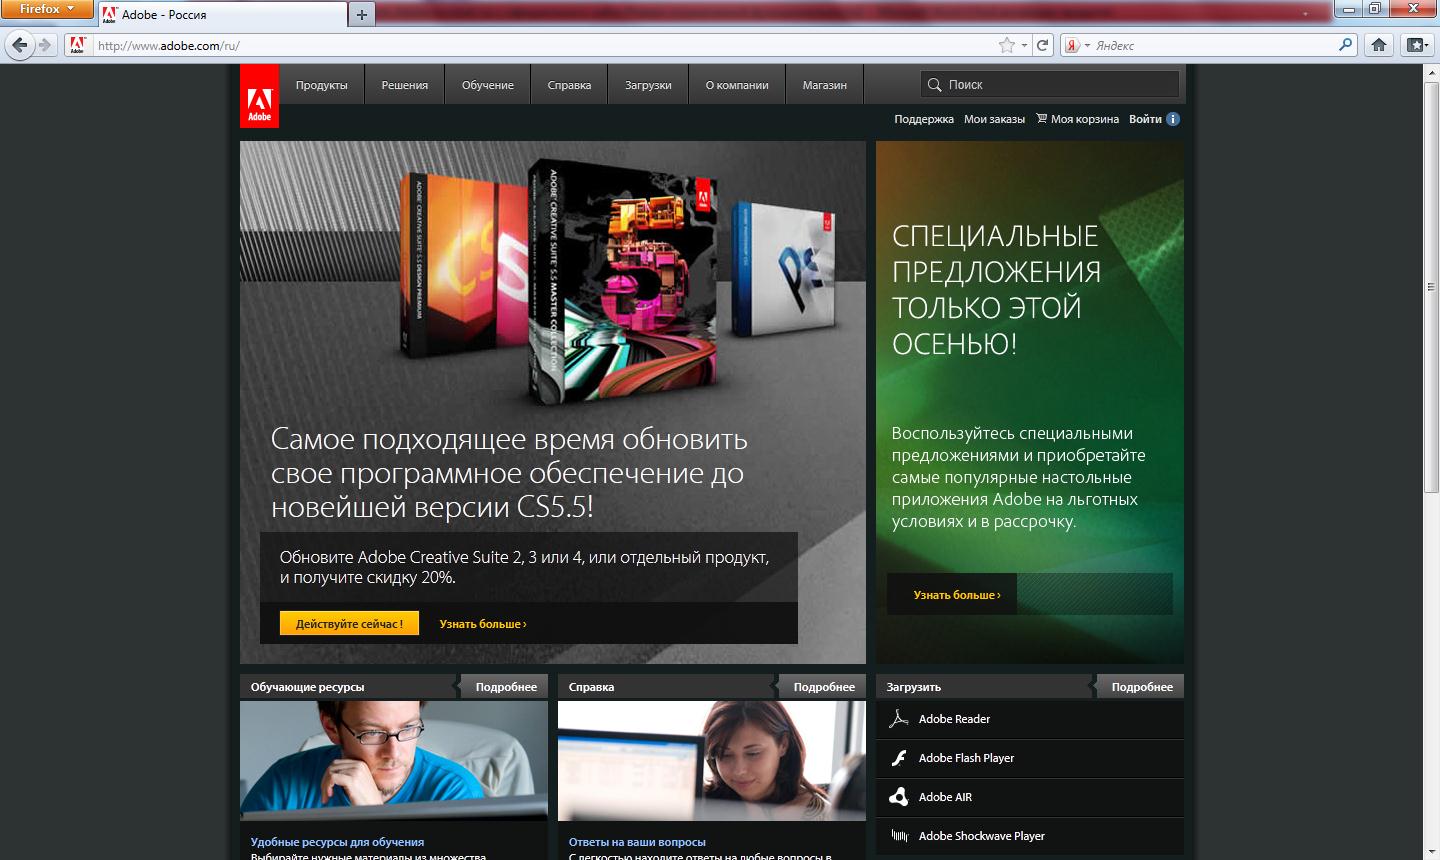Open a new tab with plus button
Screen dimensions: 1440x860
pos(361,14)
